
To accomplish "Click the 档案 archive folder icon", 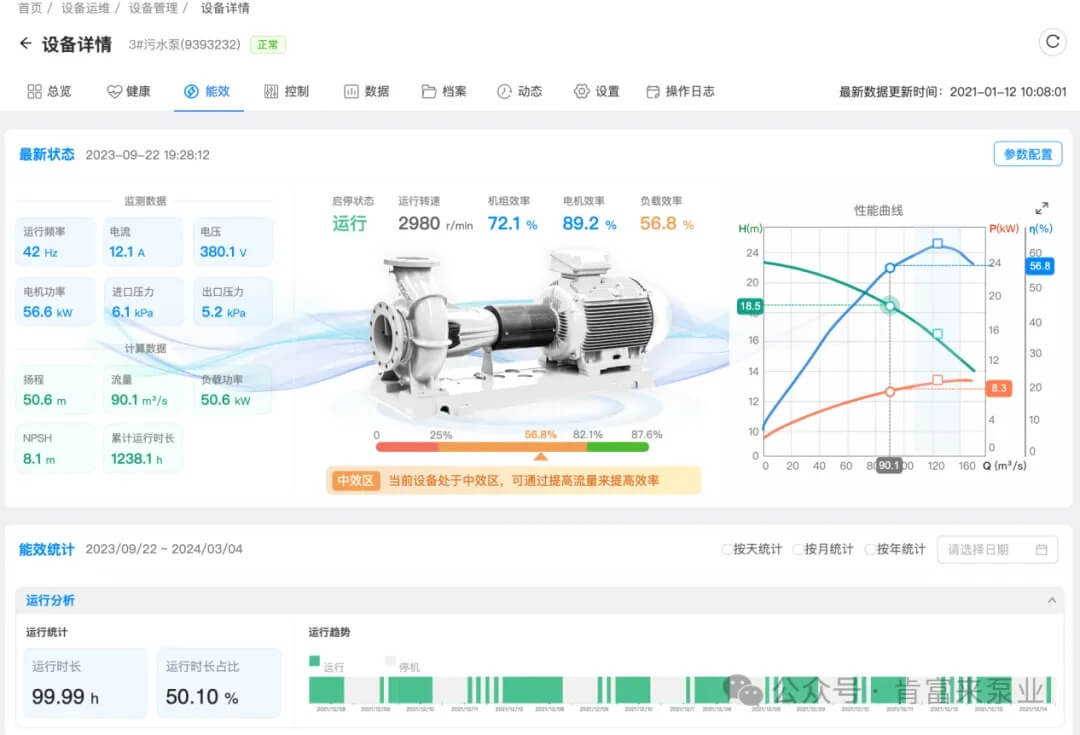I will 427,91.
